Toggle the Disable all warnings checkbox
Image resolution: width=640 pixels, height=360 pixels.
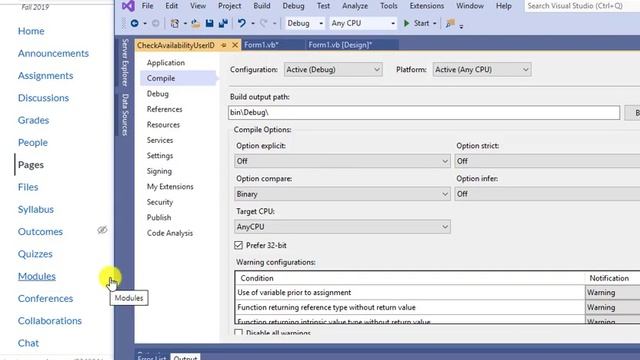239,333
